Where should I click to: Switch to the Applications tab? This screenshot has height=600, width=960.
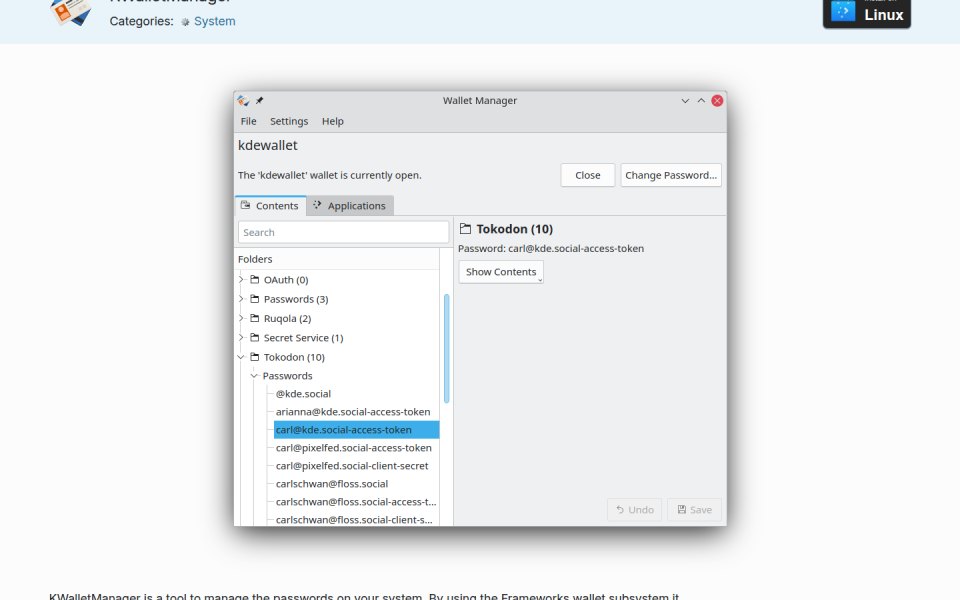350,206
